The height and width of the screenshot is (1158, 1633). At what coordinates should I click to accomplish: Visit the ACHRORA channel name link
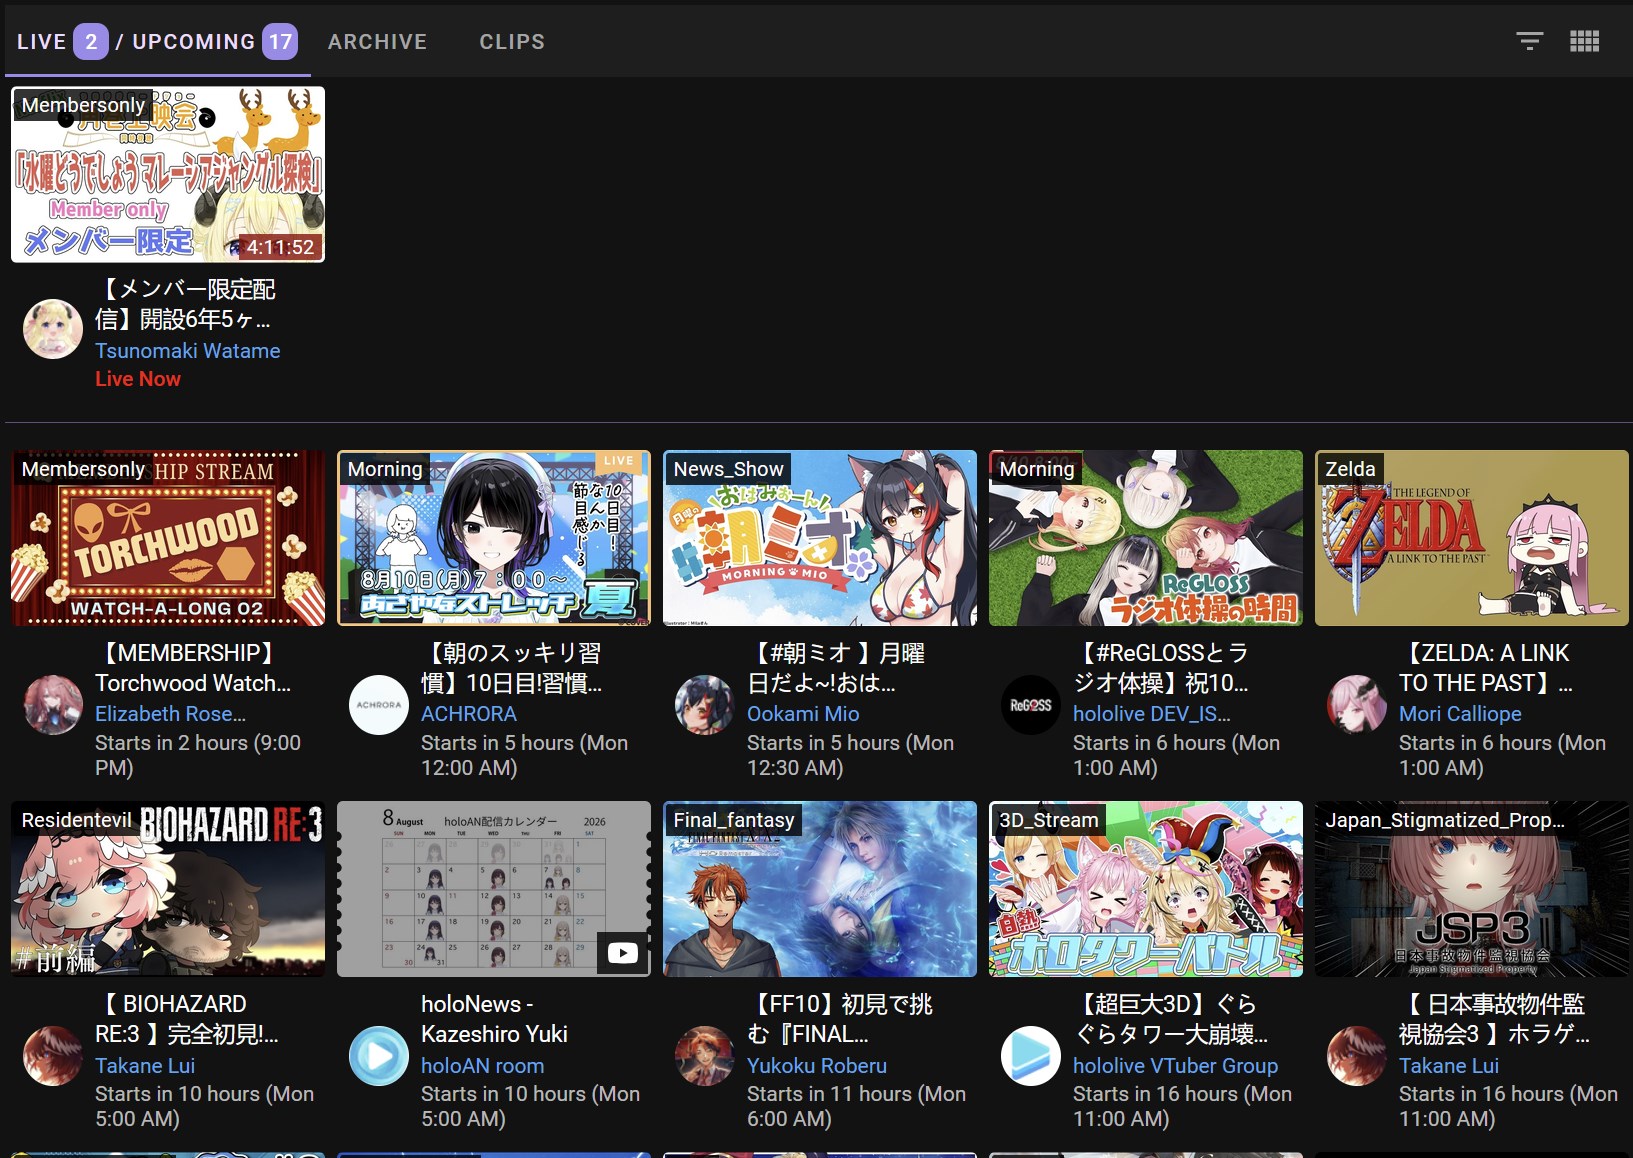coord(469,714)
